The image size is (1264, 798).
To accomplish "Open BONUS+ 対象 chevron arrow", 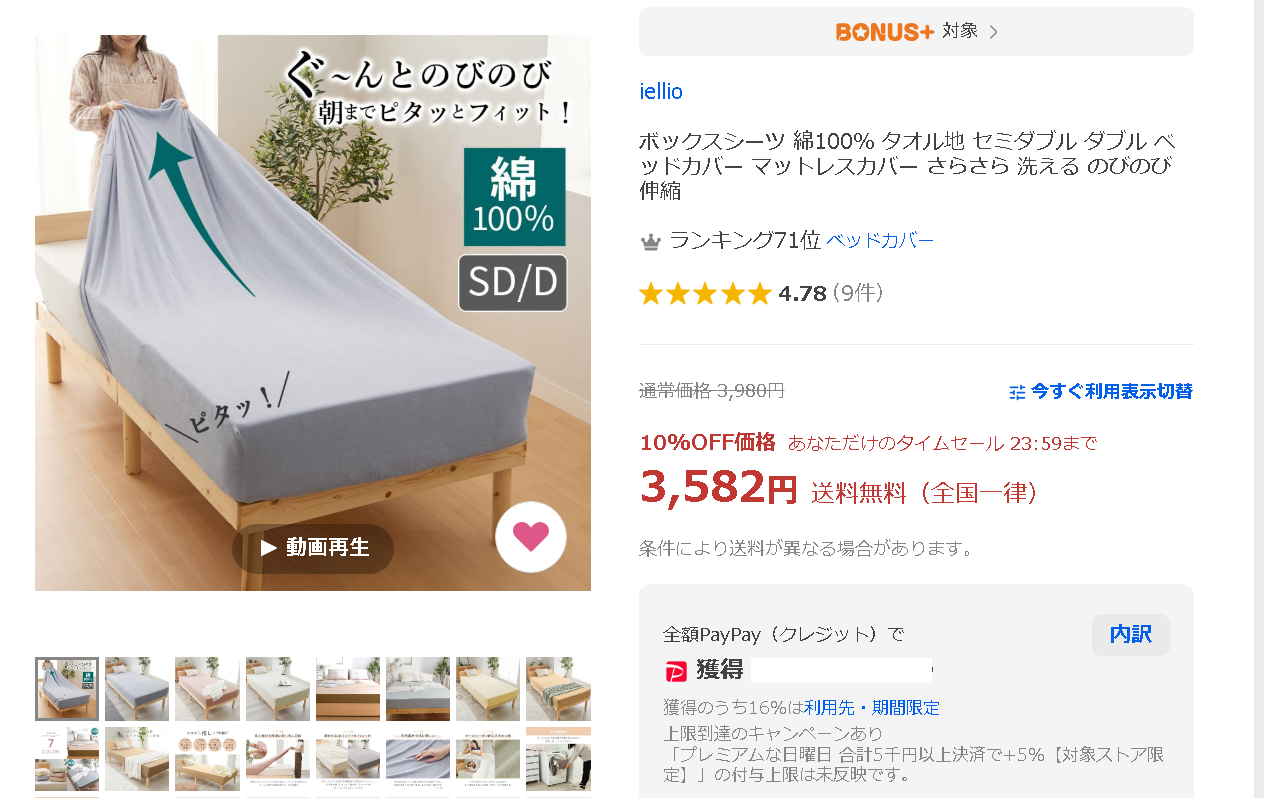I will [x=993, y=32].
